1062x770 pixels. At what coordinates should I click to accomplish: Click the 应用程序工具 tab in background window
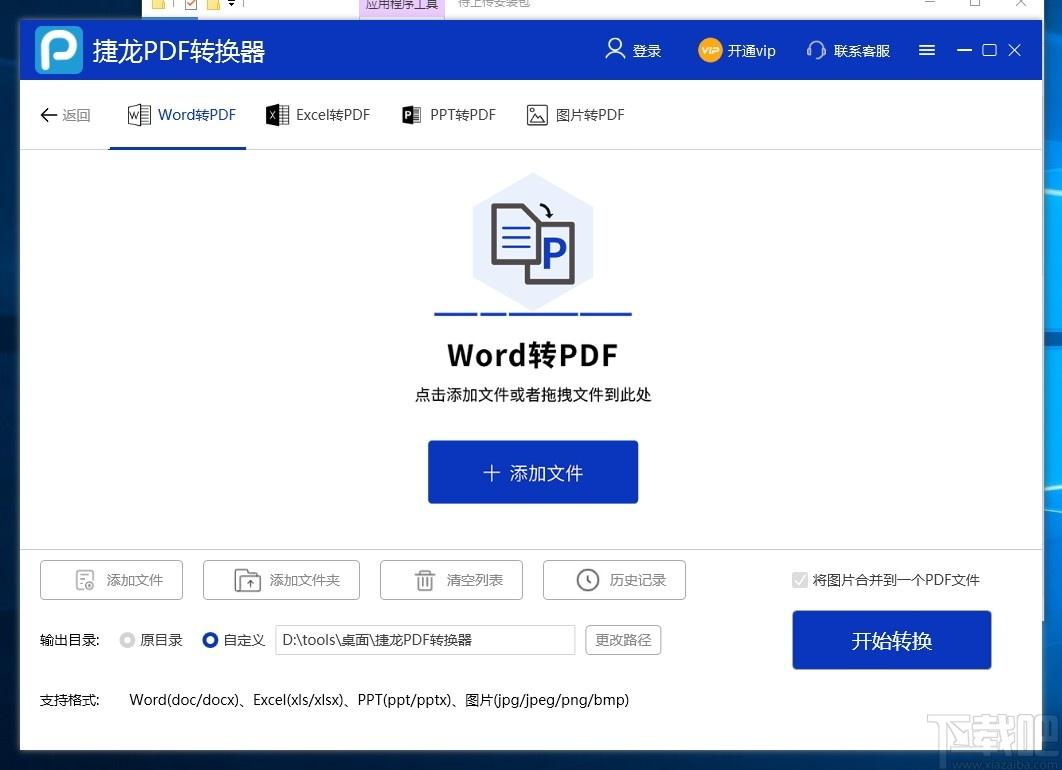pyautogui.click(x=402, y=5)
